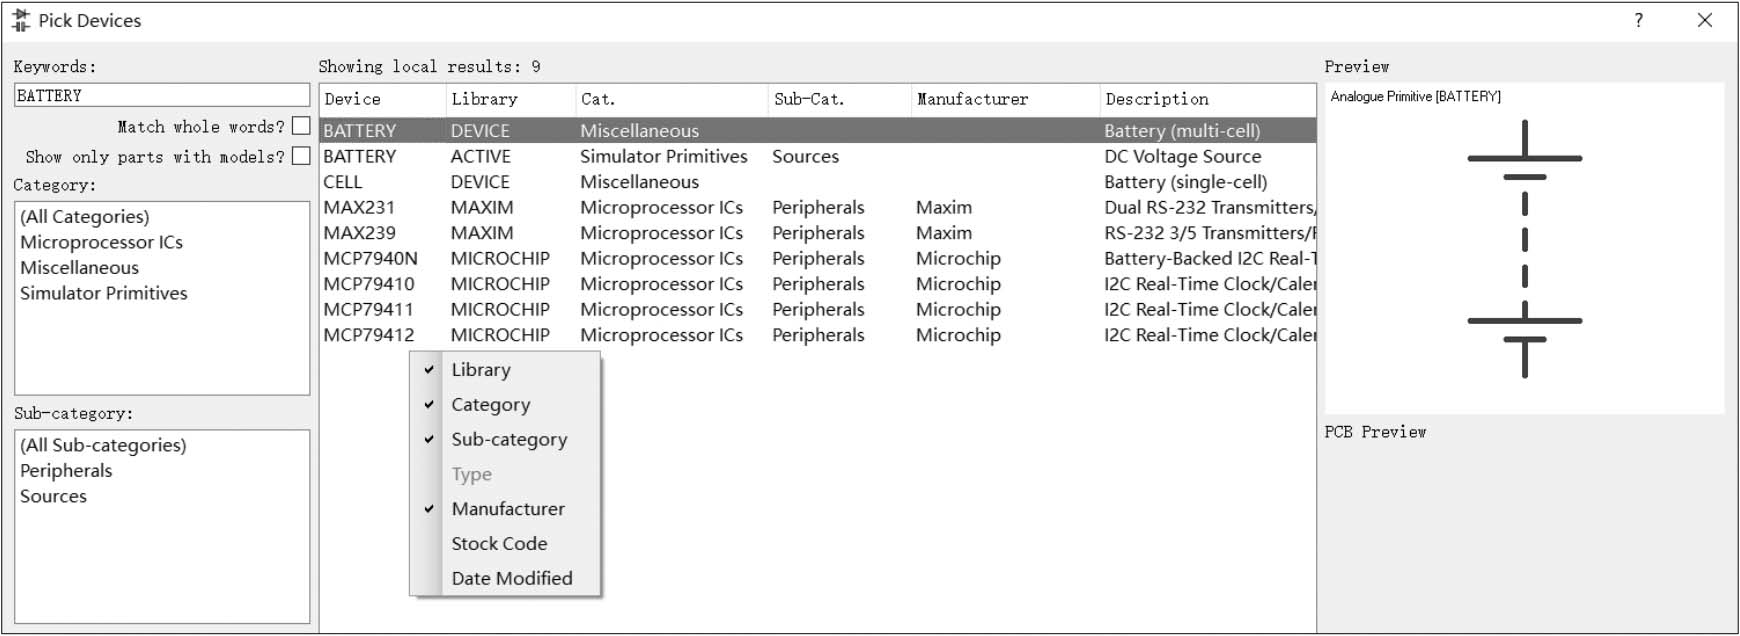
Task: Click the help question mark button
Action: click(1638, 21)
